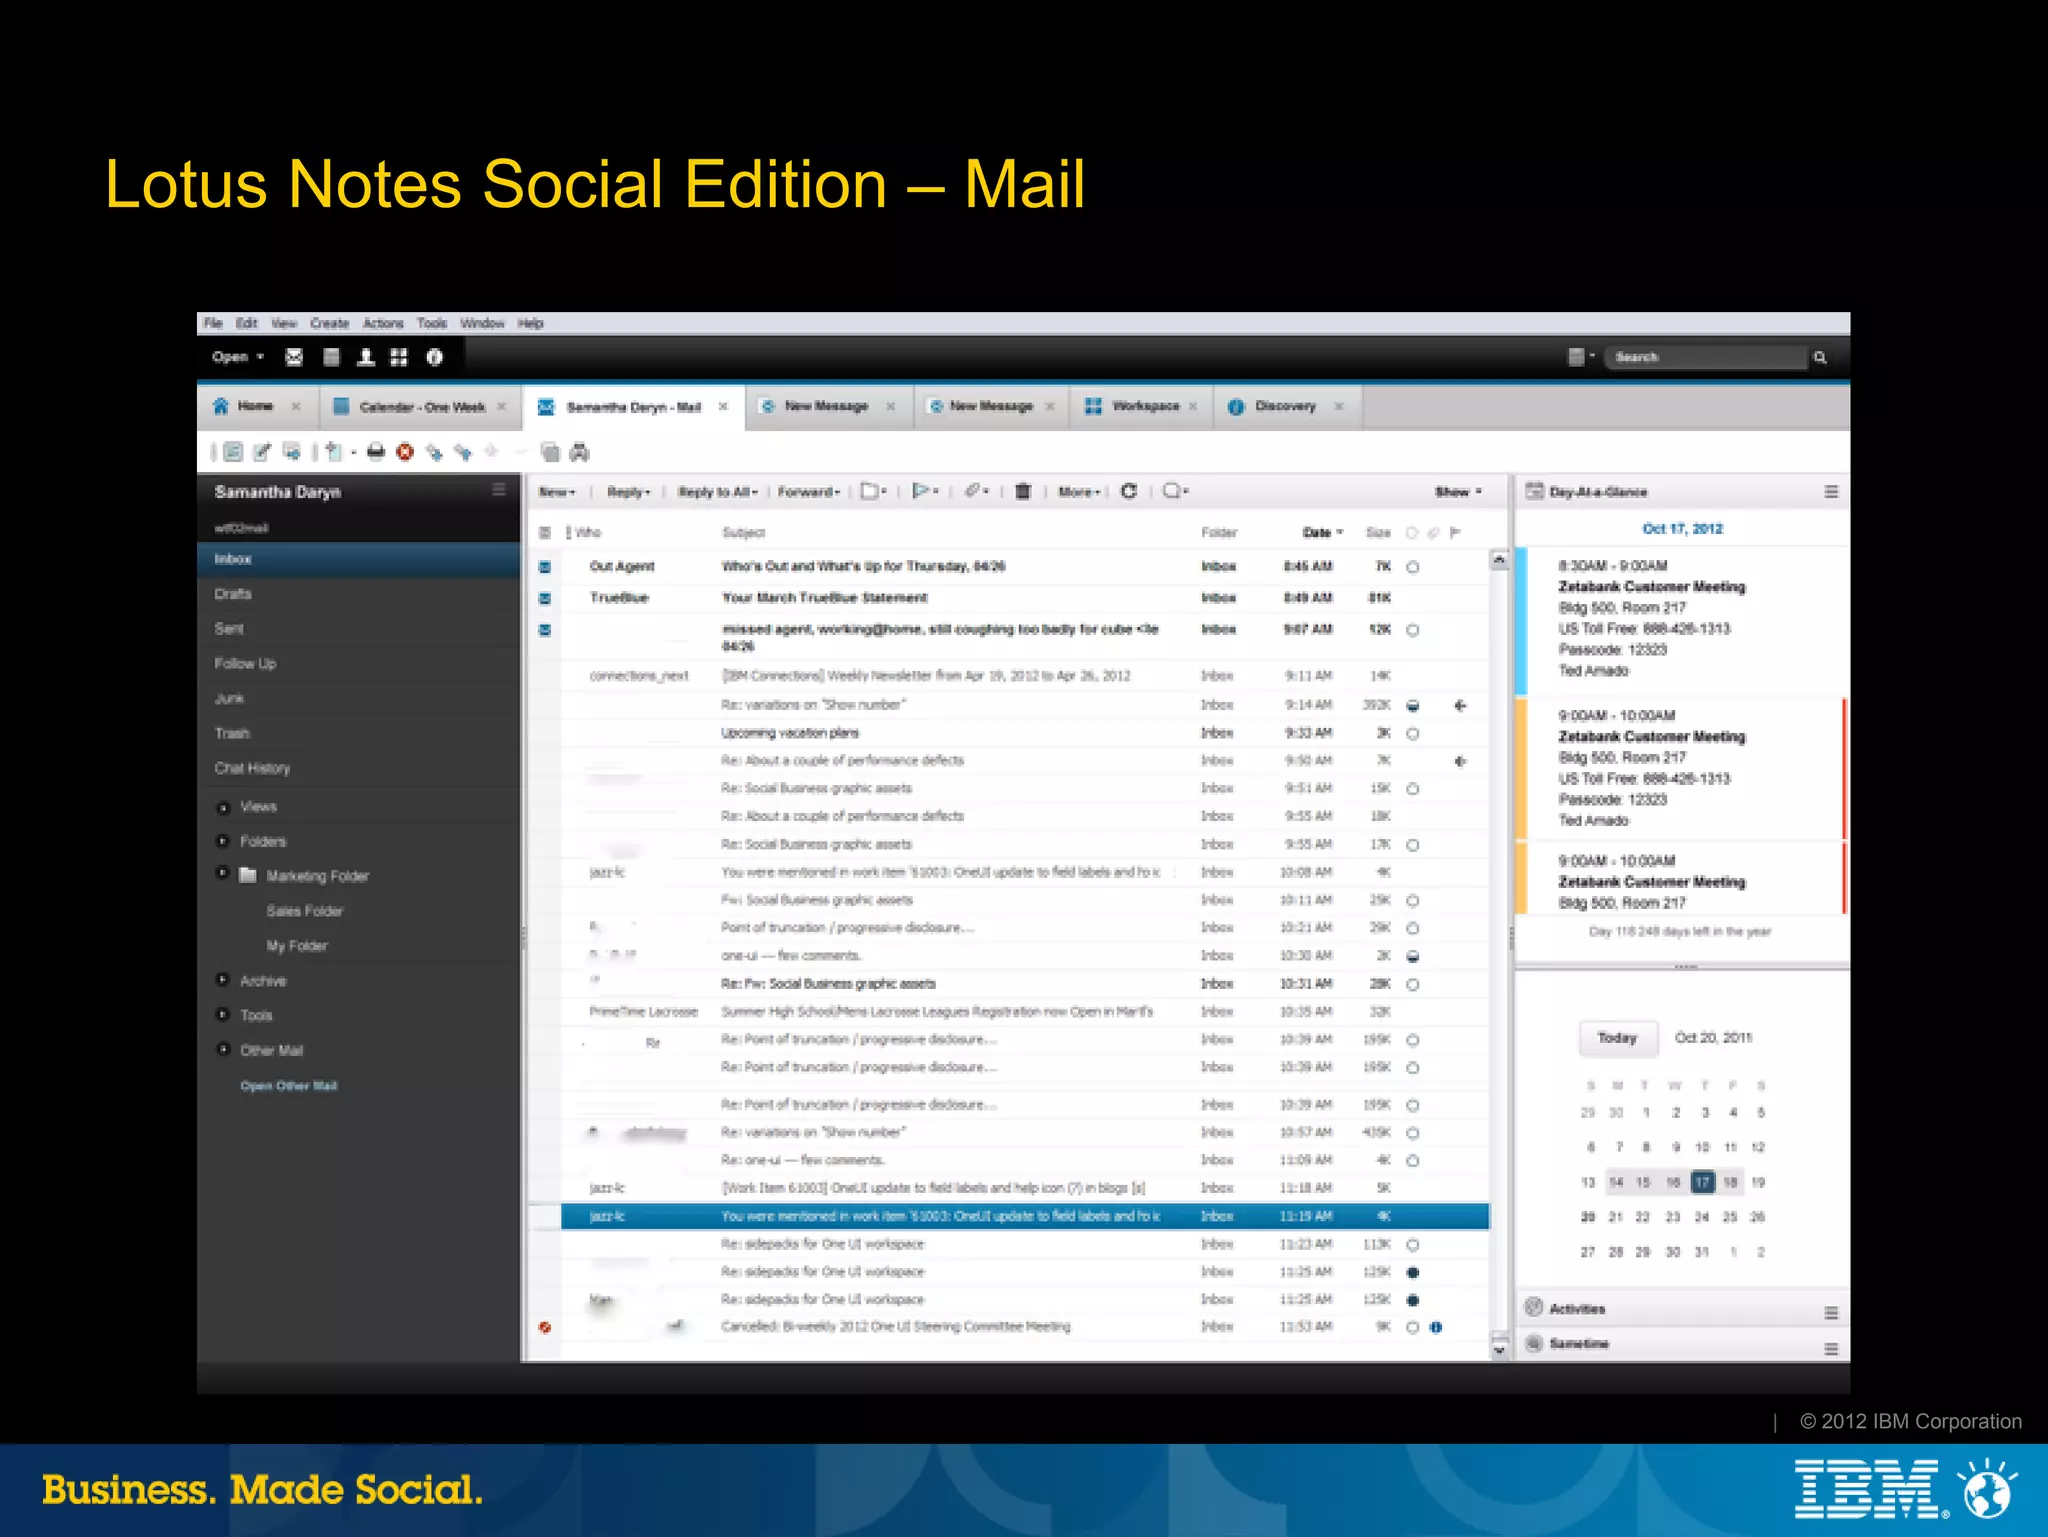The image size is (2048, 1537).
Task: Toggle circle on Upcoming vacation plans row
Action: tap(1413, 733)
